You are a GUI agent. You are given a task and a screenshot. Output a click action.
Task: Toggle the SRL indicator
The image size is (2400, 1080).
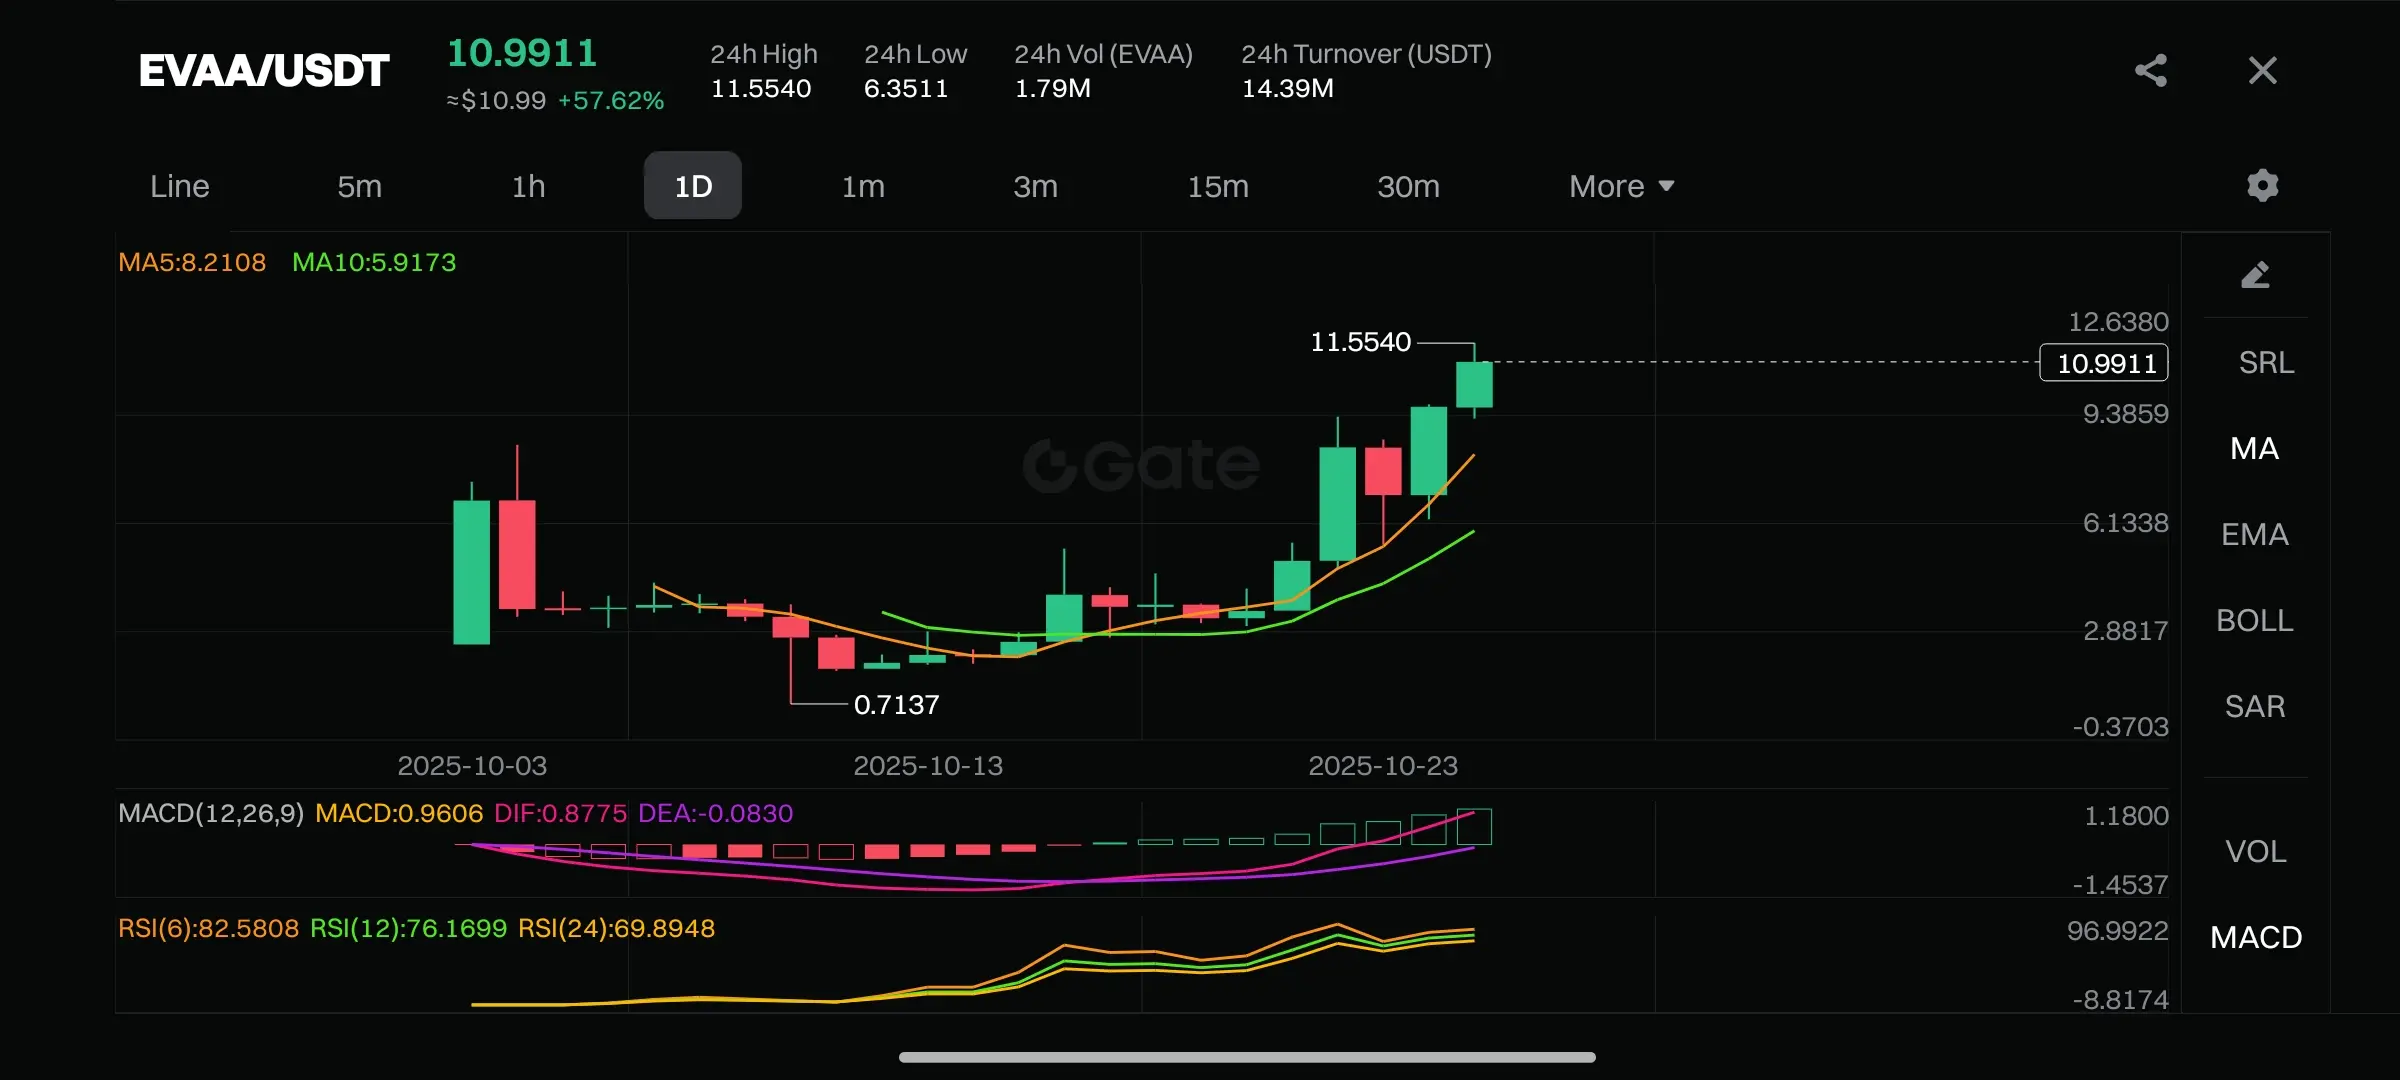(2265, 362)
